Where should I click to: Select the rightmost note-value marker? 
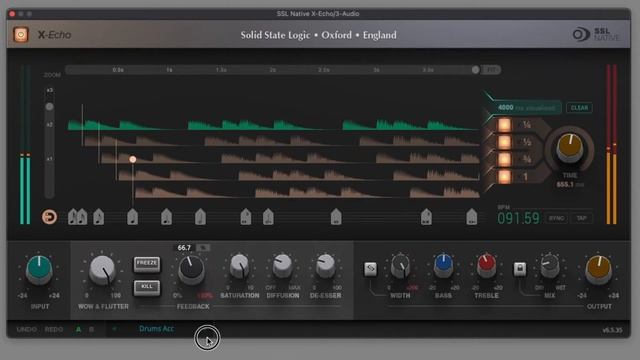[471, 217]
